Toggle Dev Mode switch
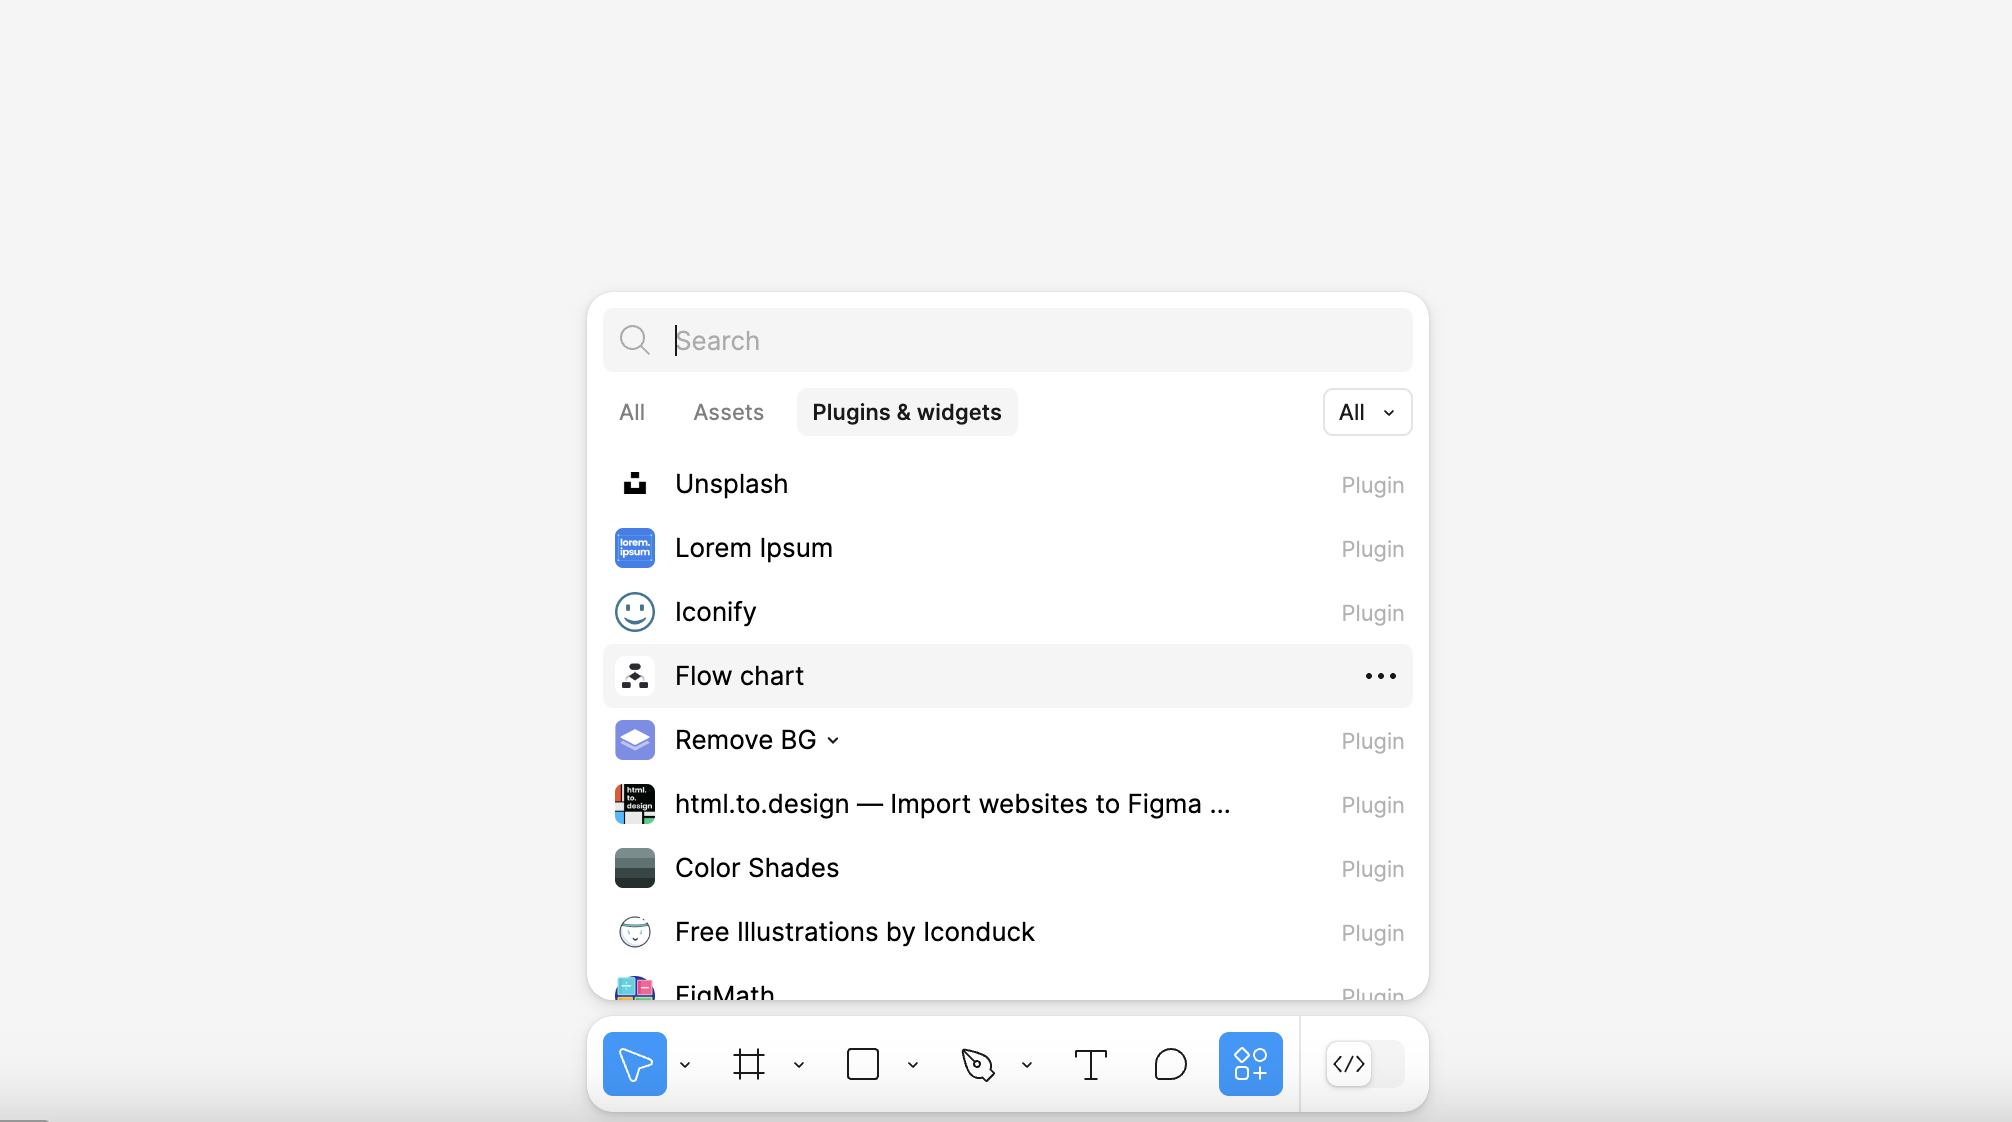 pyautogui.click(x=1364, y=1064)
